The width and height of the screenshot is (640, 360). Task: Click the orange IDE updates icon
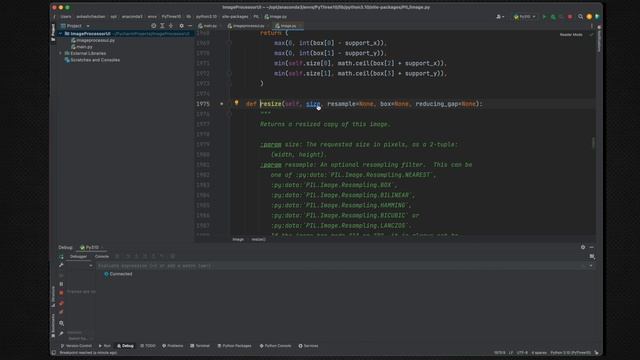(x=589, y=17)
